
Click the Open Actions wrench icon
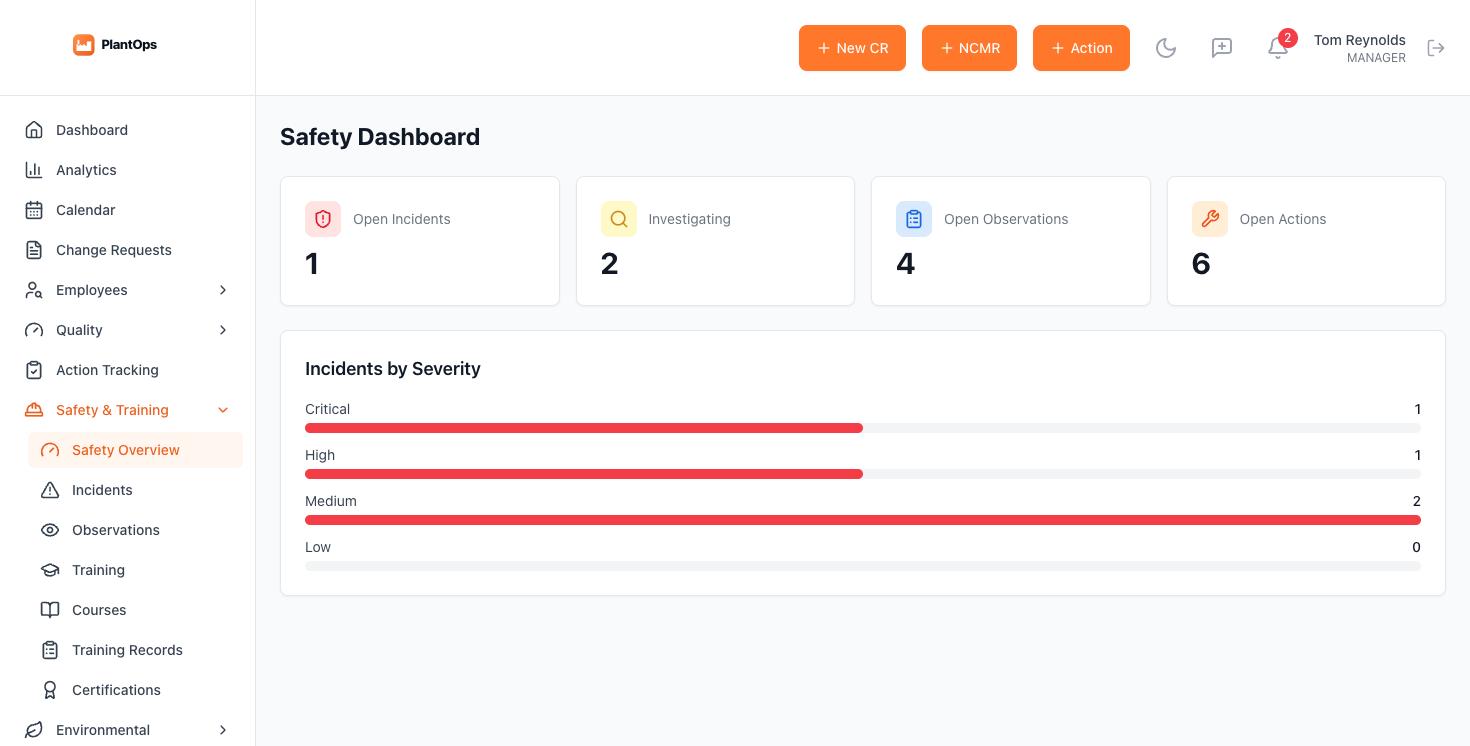click(x=1210, y=219)
